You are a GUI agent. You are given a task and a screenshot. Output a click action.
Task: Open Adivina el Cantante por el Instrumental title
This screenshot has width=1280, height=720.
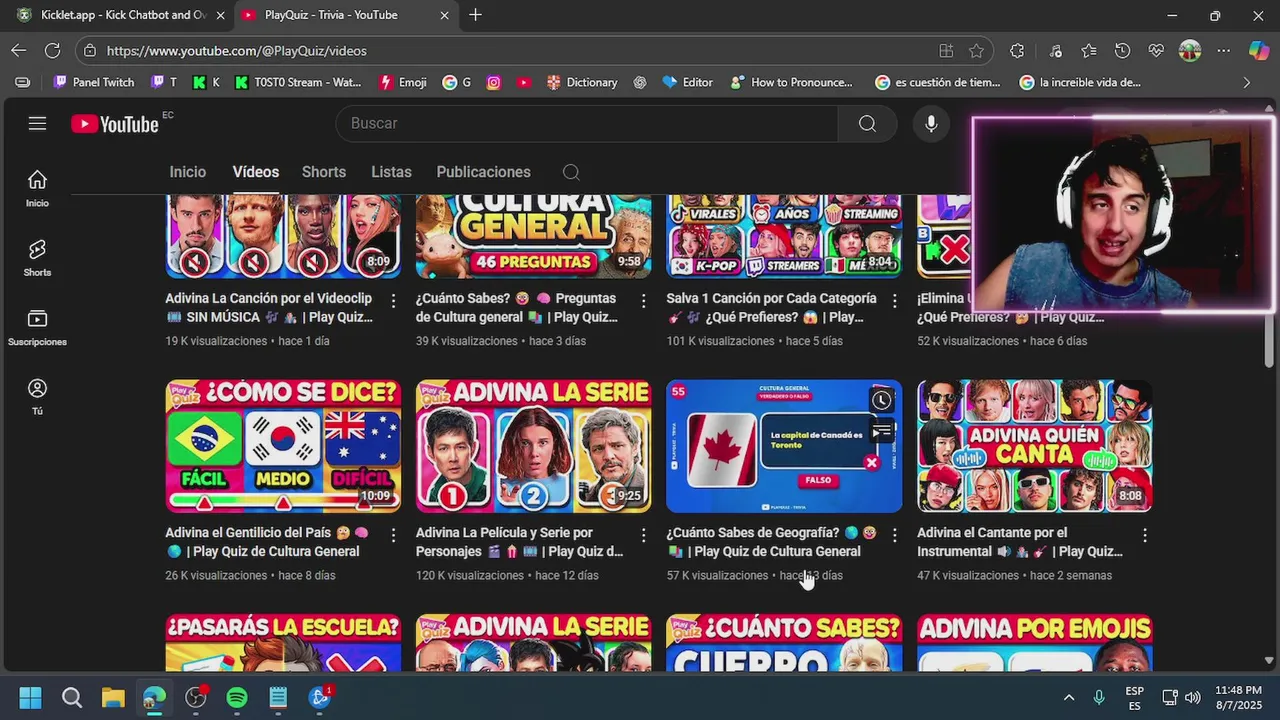1019,542
